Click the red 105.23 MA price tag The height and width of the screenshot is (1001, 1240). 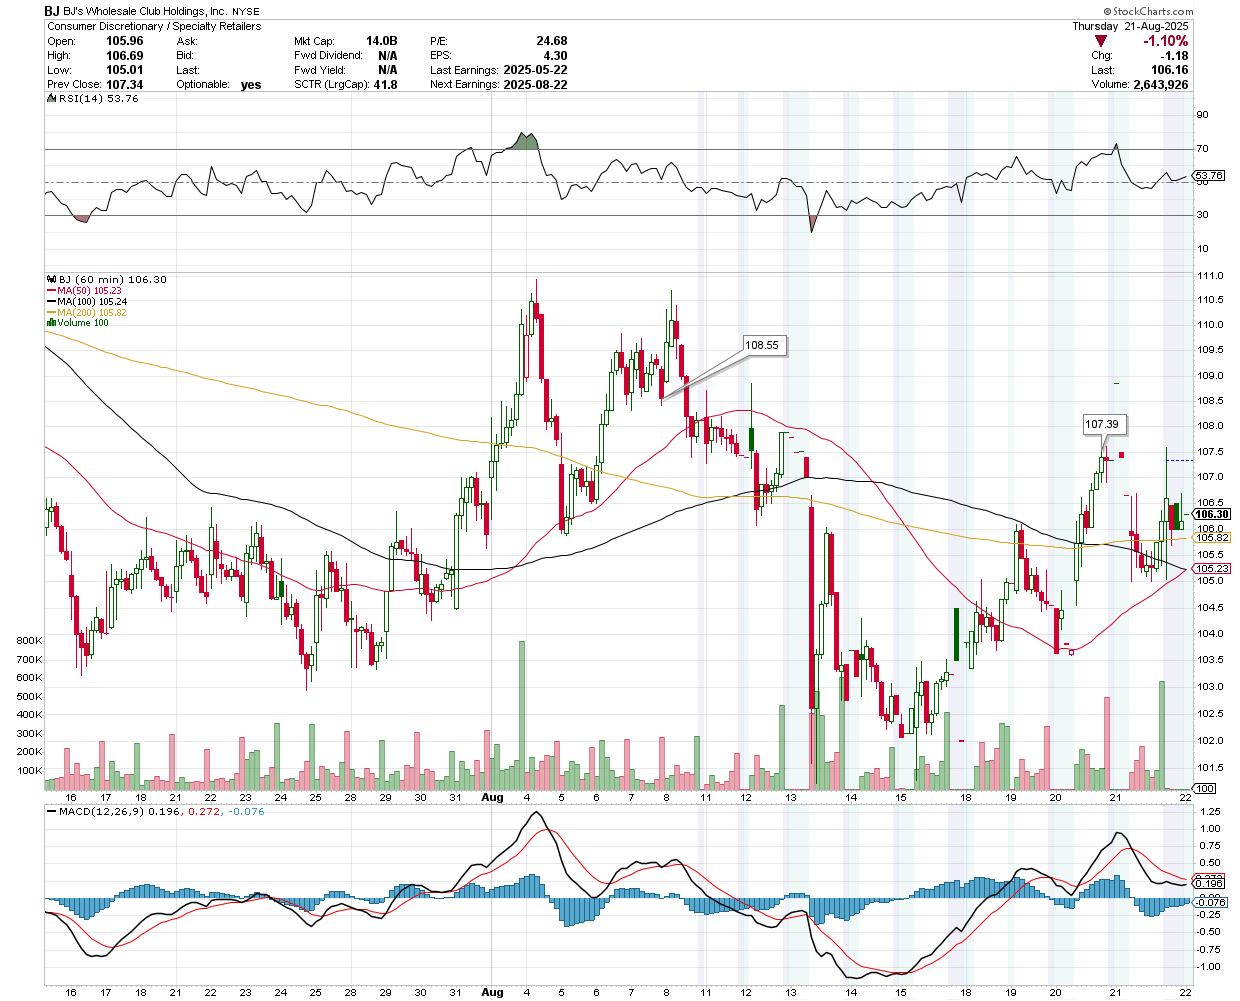tap(1212, 569)
